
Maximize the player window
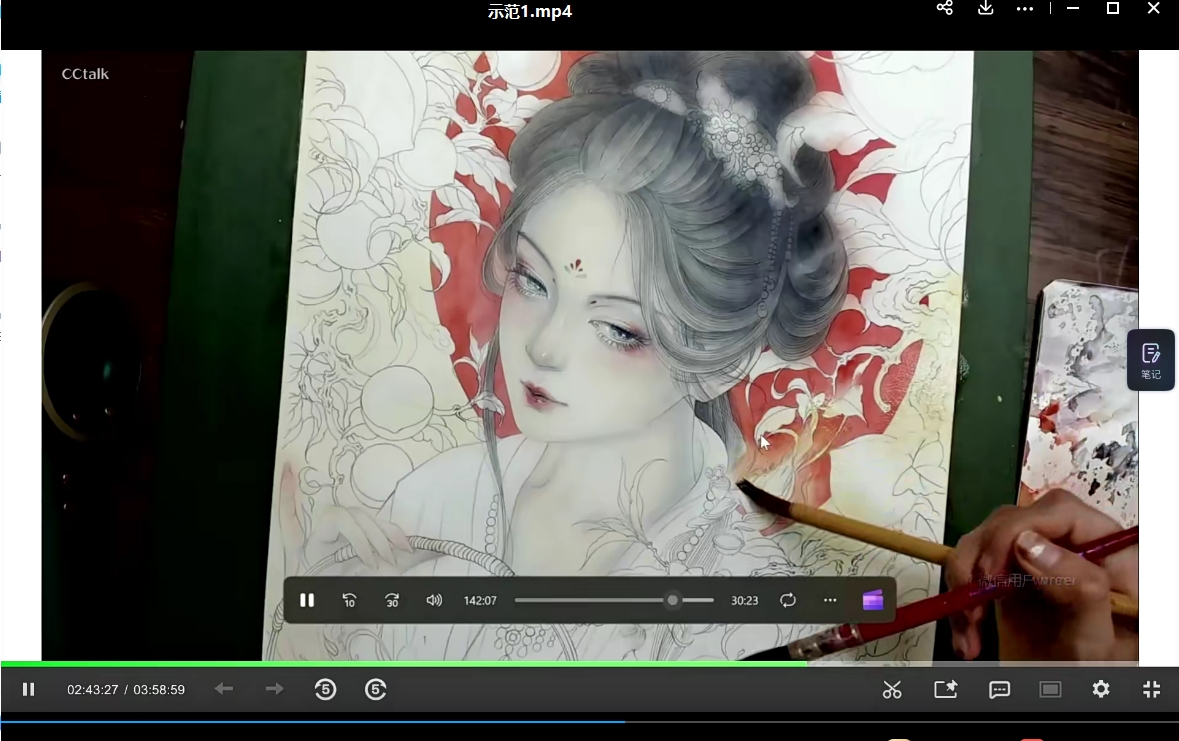coord(1113,8)
